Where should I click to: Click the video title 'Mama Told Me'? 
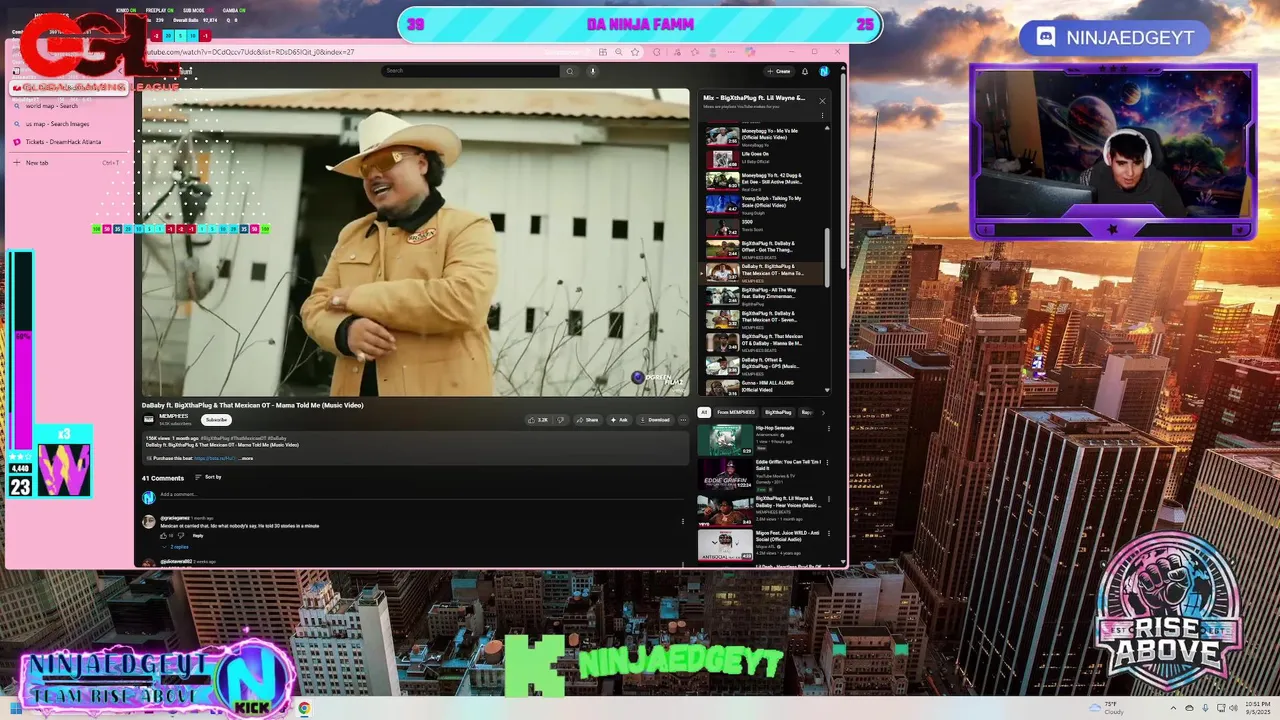[x=252, y=405]
